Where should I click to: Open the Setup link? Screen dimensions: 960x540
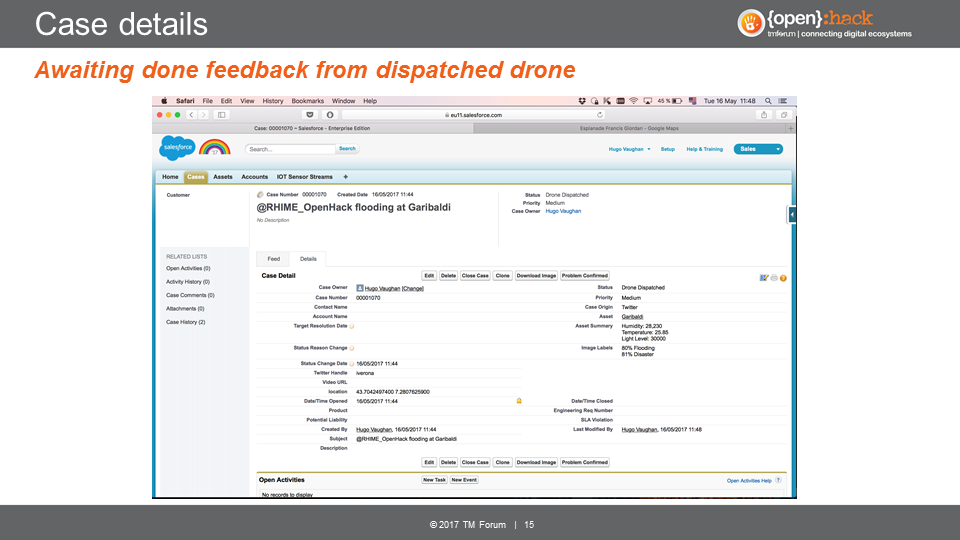[668, 149]
